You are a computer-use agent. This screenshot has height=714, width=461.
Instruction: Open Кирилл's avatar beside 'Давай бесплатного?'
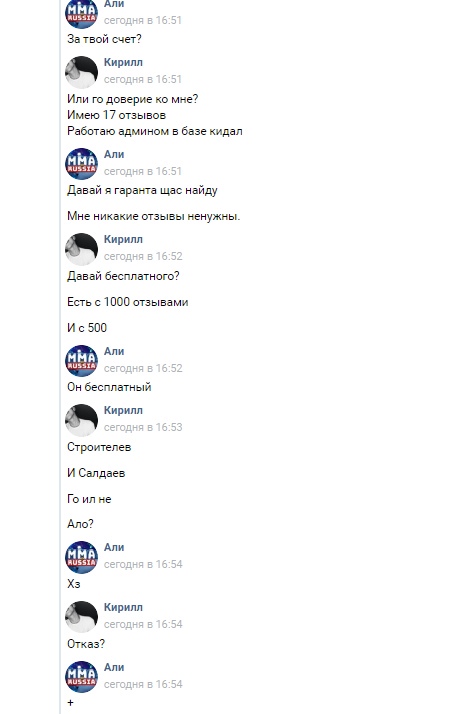82,249
